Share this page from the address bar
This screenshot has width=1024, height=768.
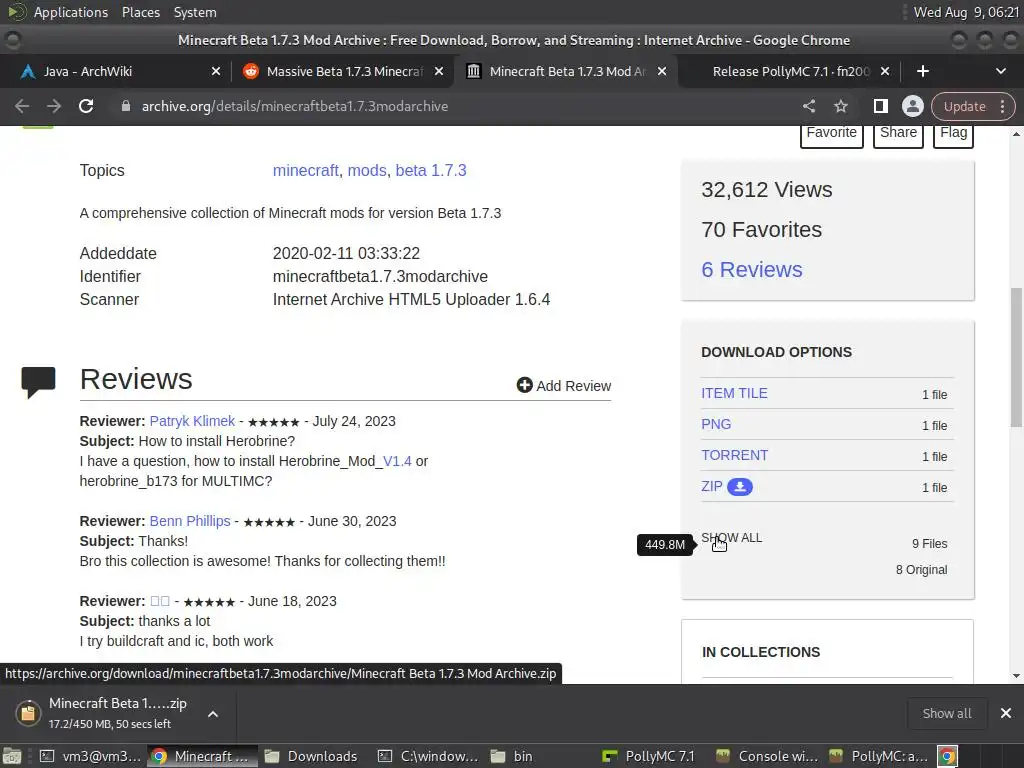(x=808, y=106)
